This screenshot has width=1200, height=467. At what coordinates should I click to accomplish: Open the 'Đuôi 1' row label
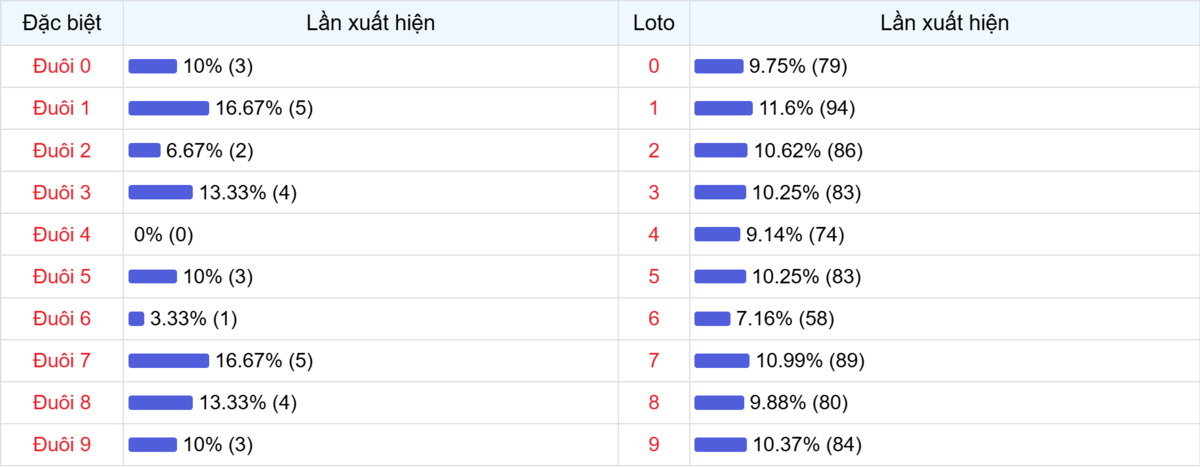62,108
